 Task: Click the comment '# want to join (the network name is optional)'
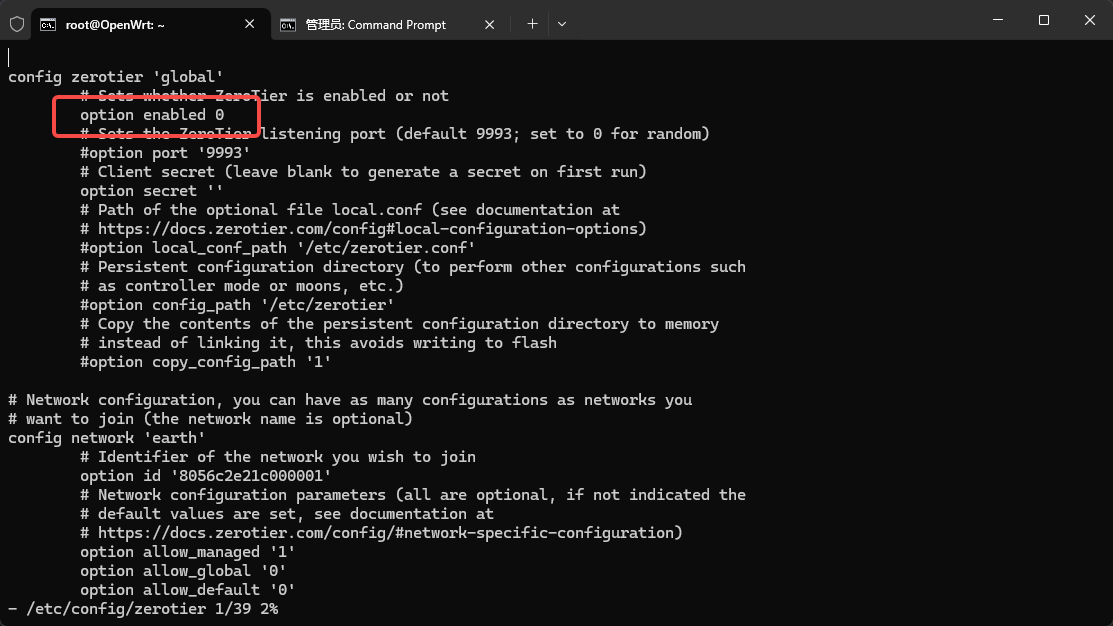(210, 419)
